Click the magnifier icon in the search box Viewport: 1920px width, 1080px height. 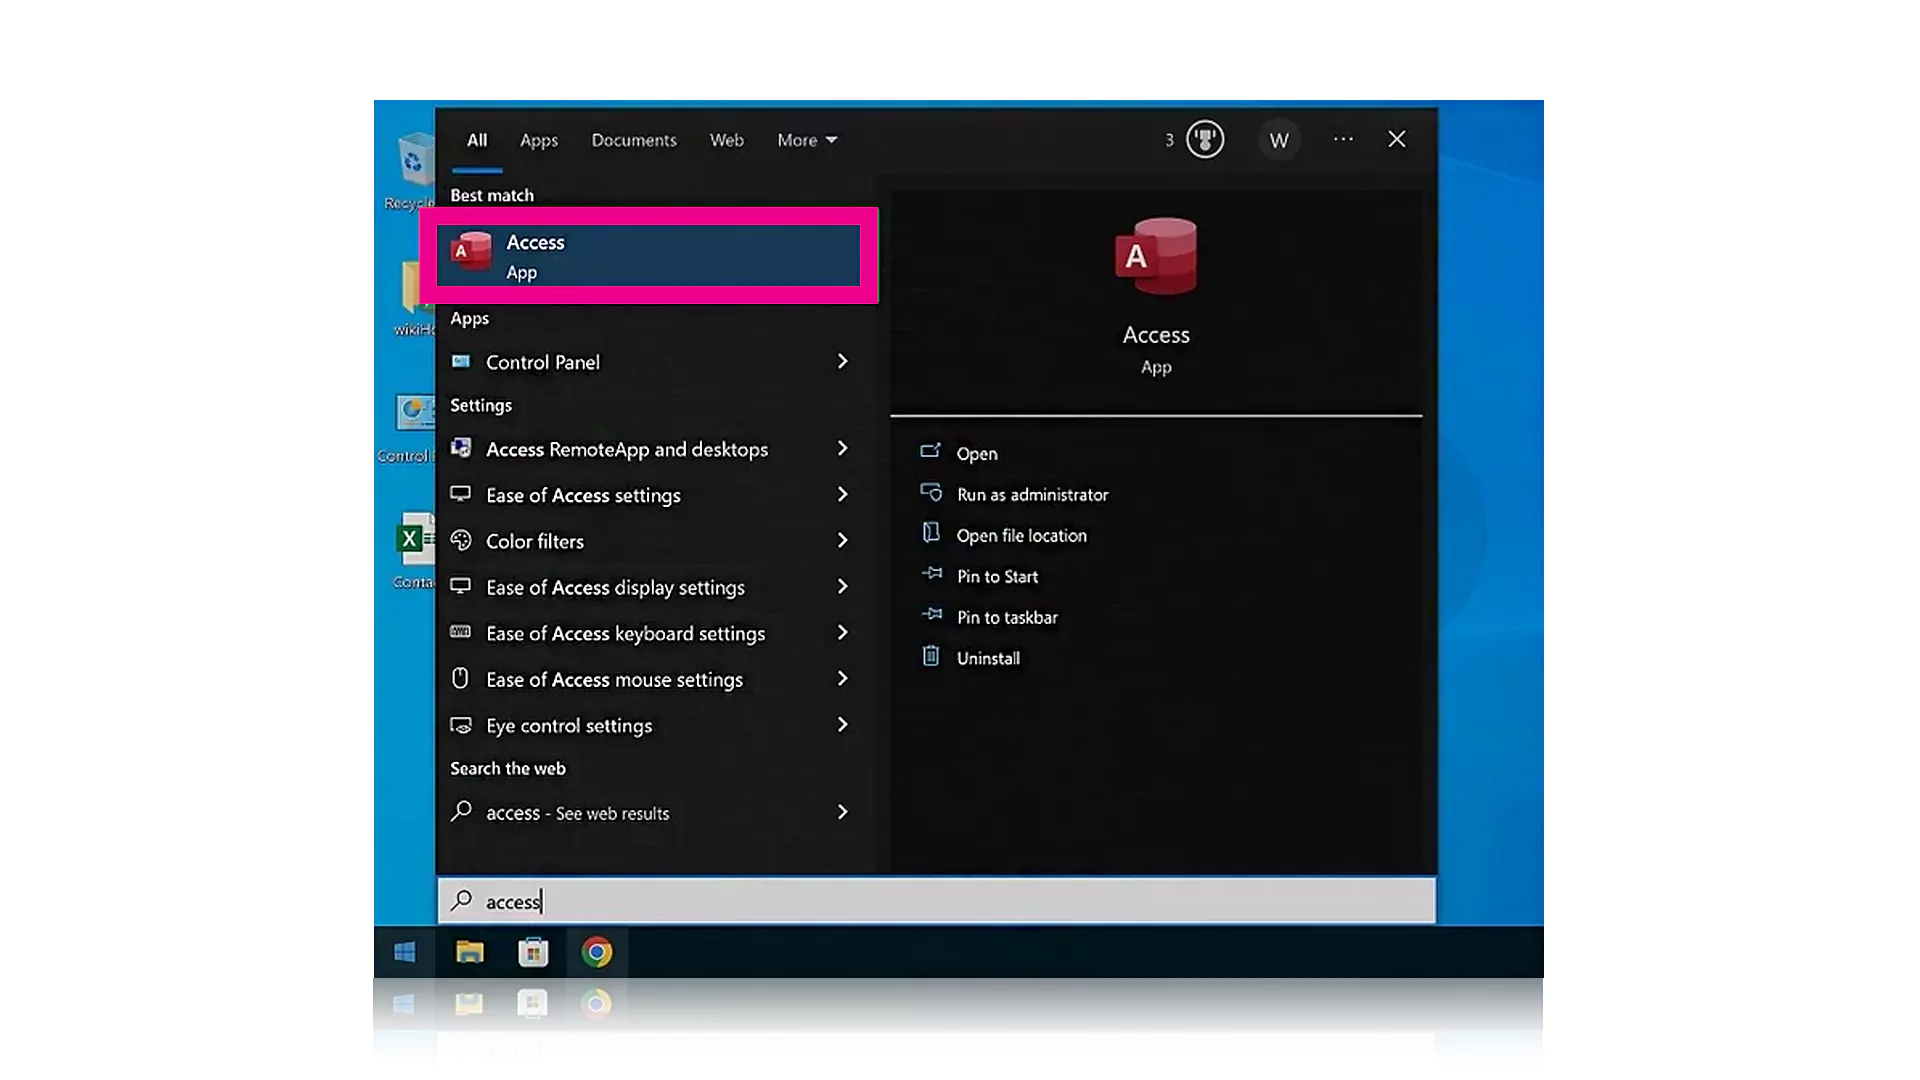(461, 900)
